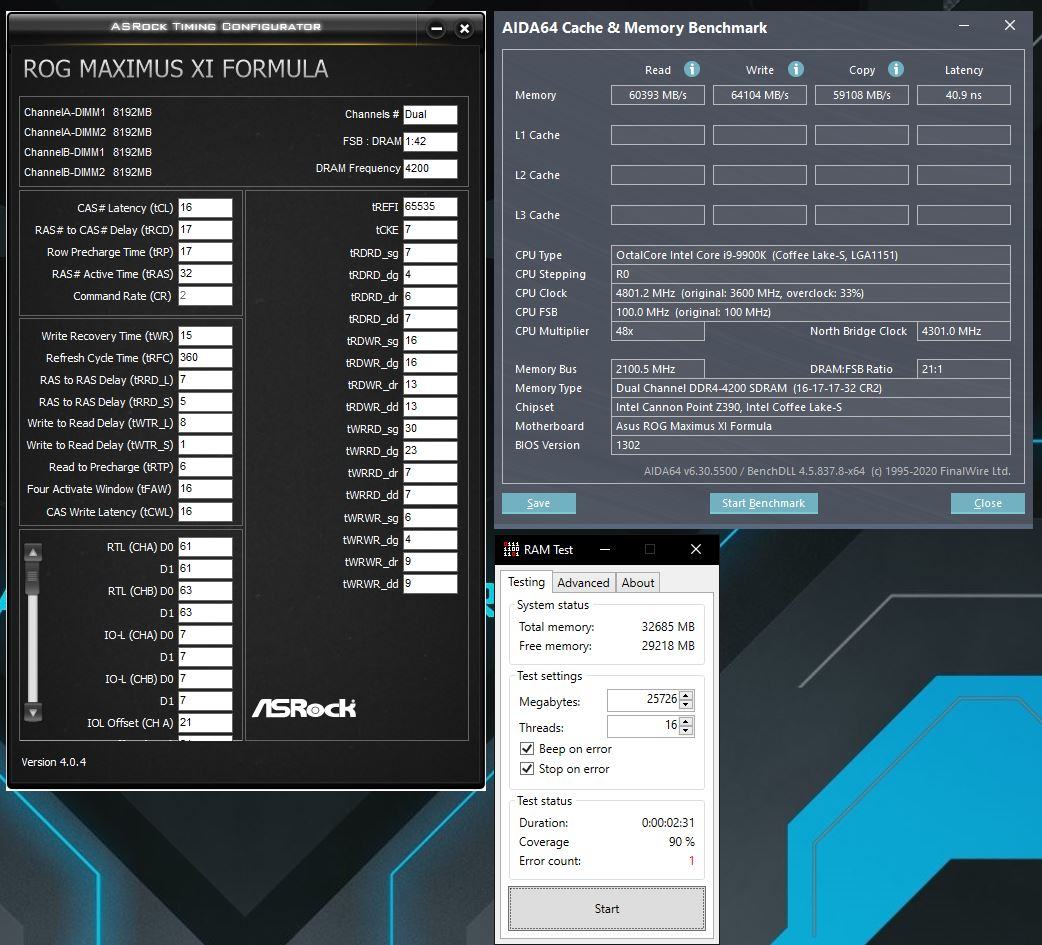The height and width of the screenshot is (945, 1042).
Task: Click the RAM Test title bar app icon
Action: [510, 550]
